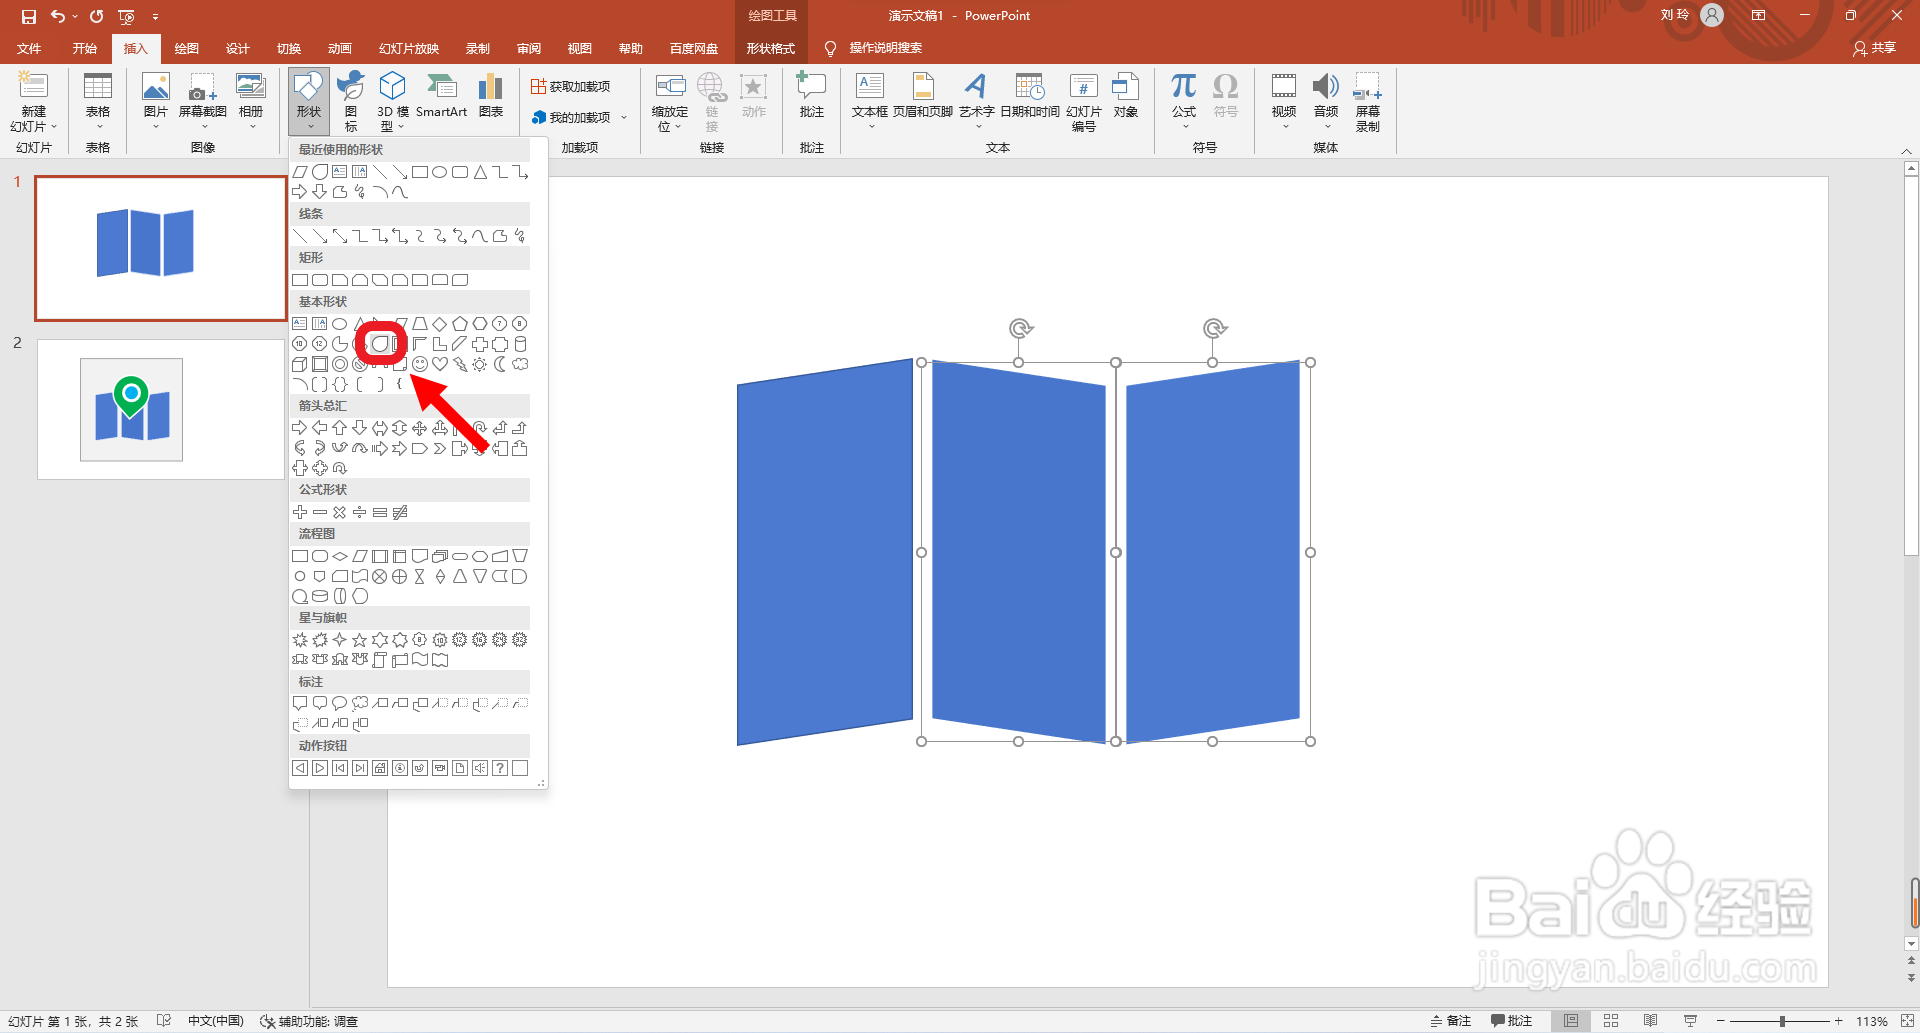Choose the 5-point star shape
This screenshot has height=1033, width=1920.
tap(360, 640)
